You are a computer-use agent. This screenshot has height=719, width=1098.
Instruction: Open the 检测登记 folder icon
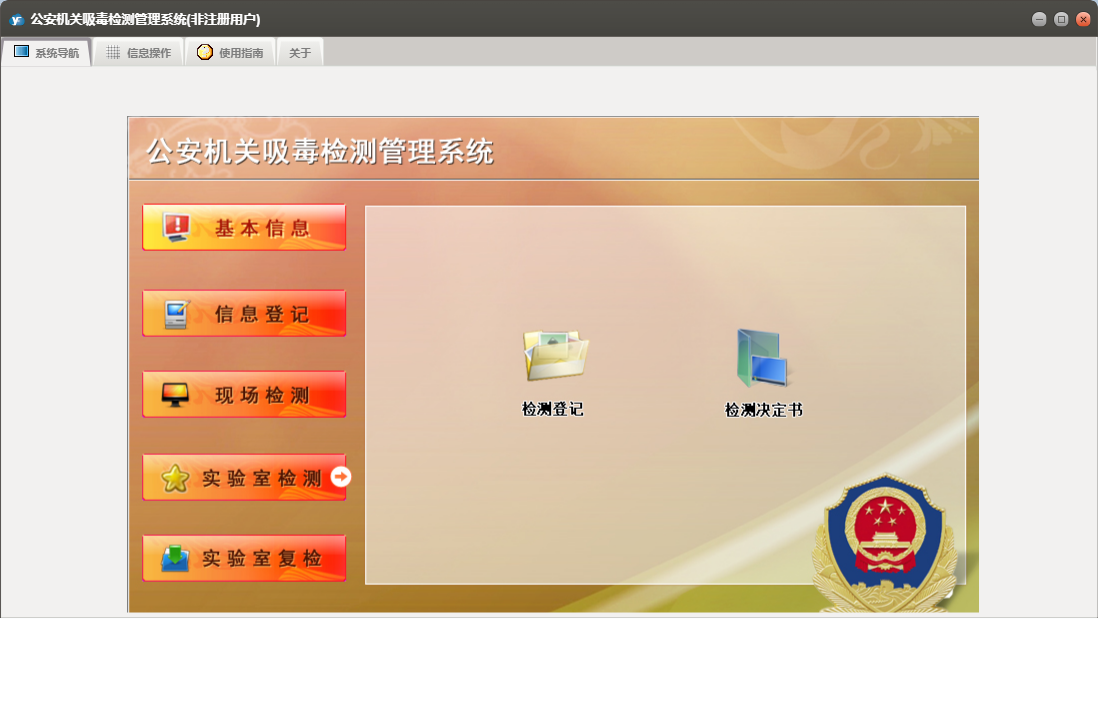pos(555,356)
